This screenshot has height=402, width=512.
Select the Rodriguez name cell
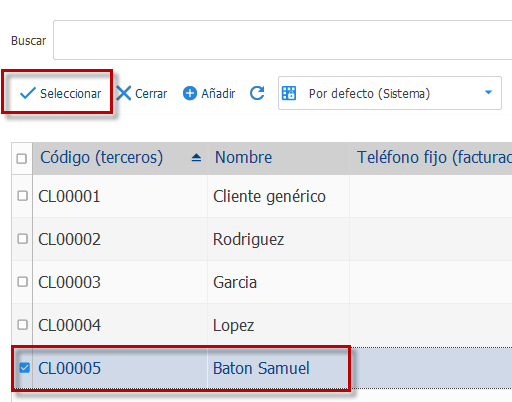click(278, 239)
